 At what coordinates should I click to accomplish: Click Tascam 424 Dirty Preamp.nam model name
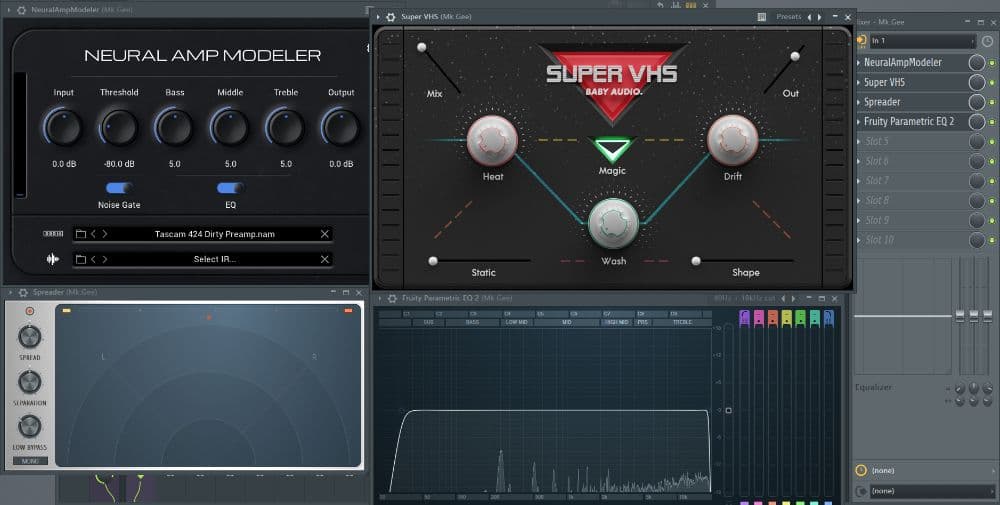point(214,234)
